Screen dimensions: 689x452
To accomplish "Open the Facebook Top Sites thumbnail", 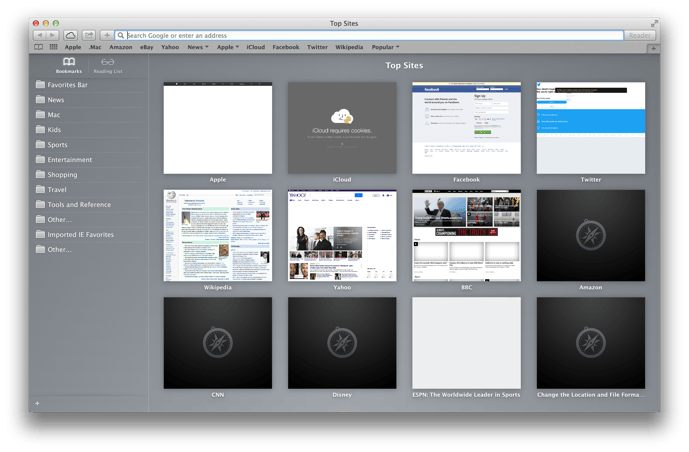I will (x=467, y=128).
